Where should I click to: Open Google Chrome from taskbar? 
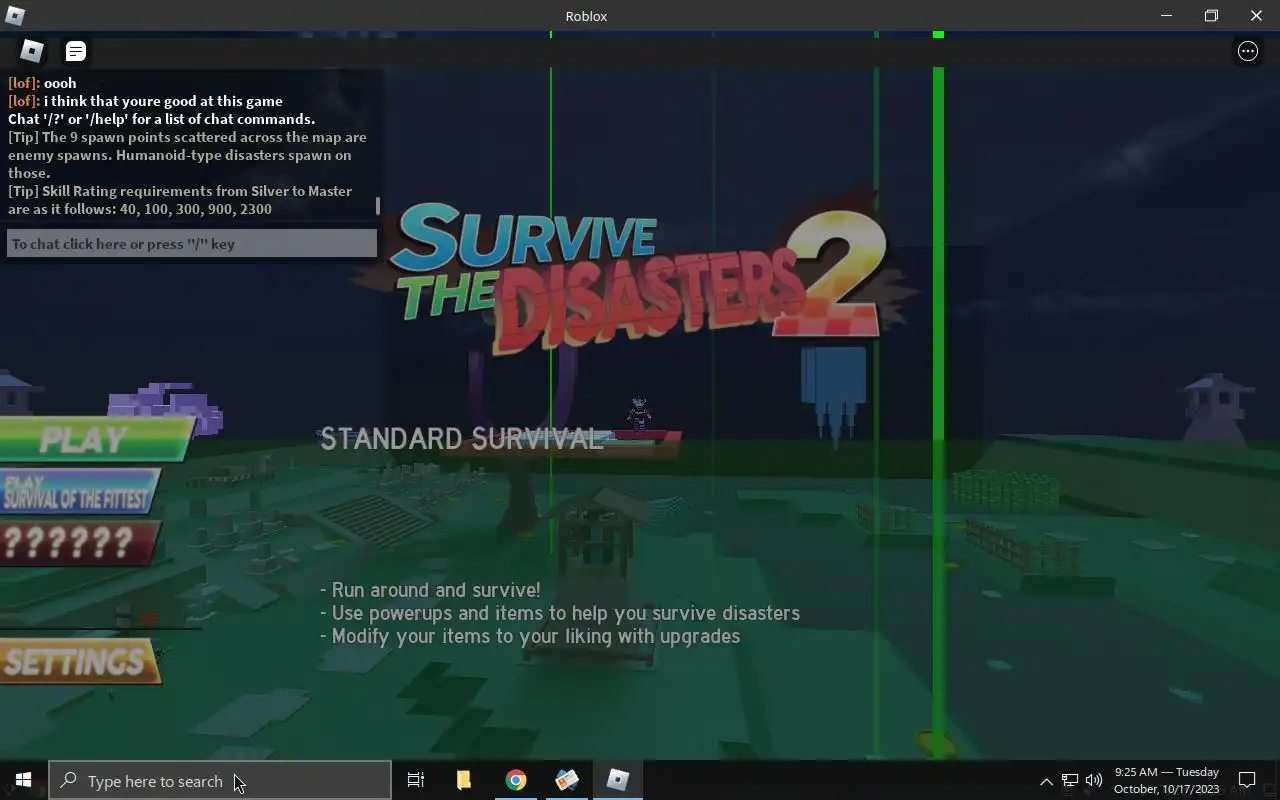516,780
